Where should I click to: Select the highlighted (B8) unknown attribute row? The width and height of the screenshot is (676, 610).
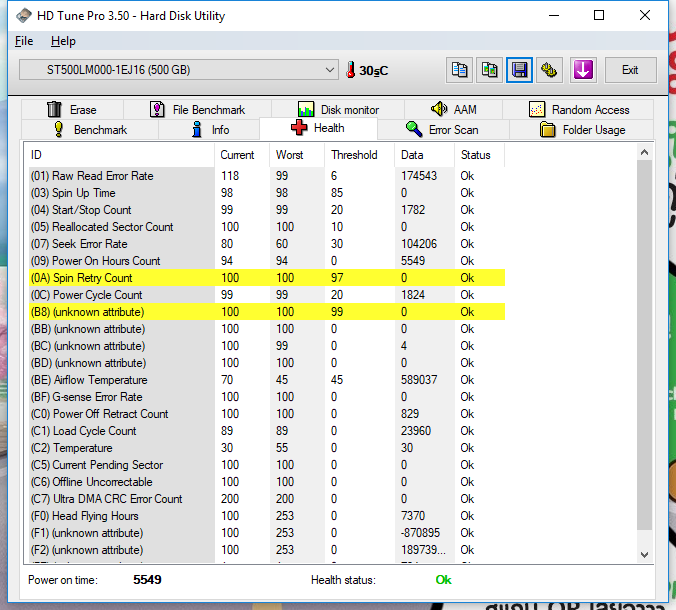[x=267, y=312]
